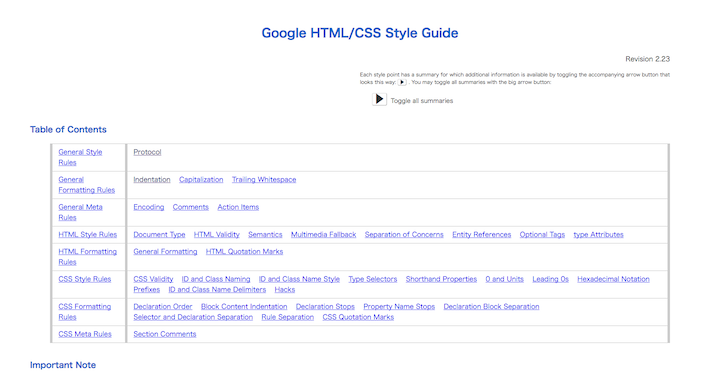
Task: Open CSS Quotation Marks link
Action: pos(358,317)
